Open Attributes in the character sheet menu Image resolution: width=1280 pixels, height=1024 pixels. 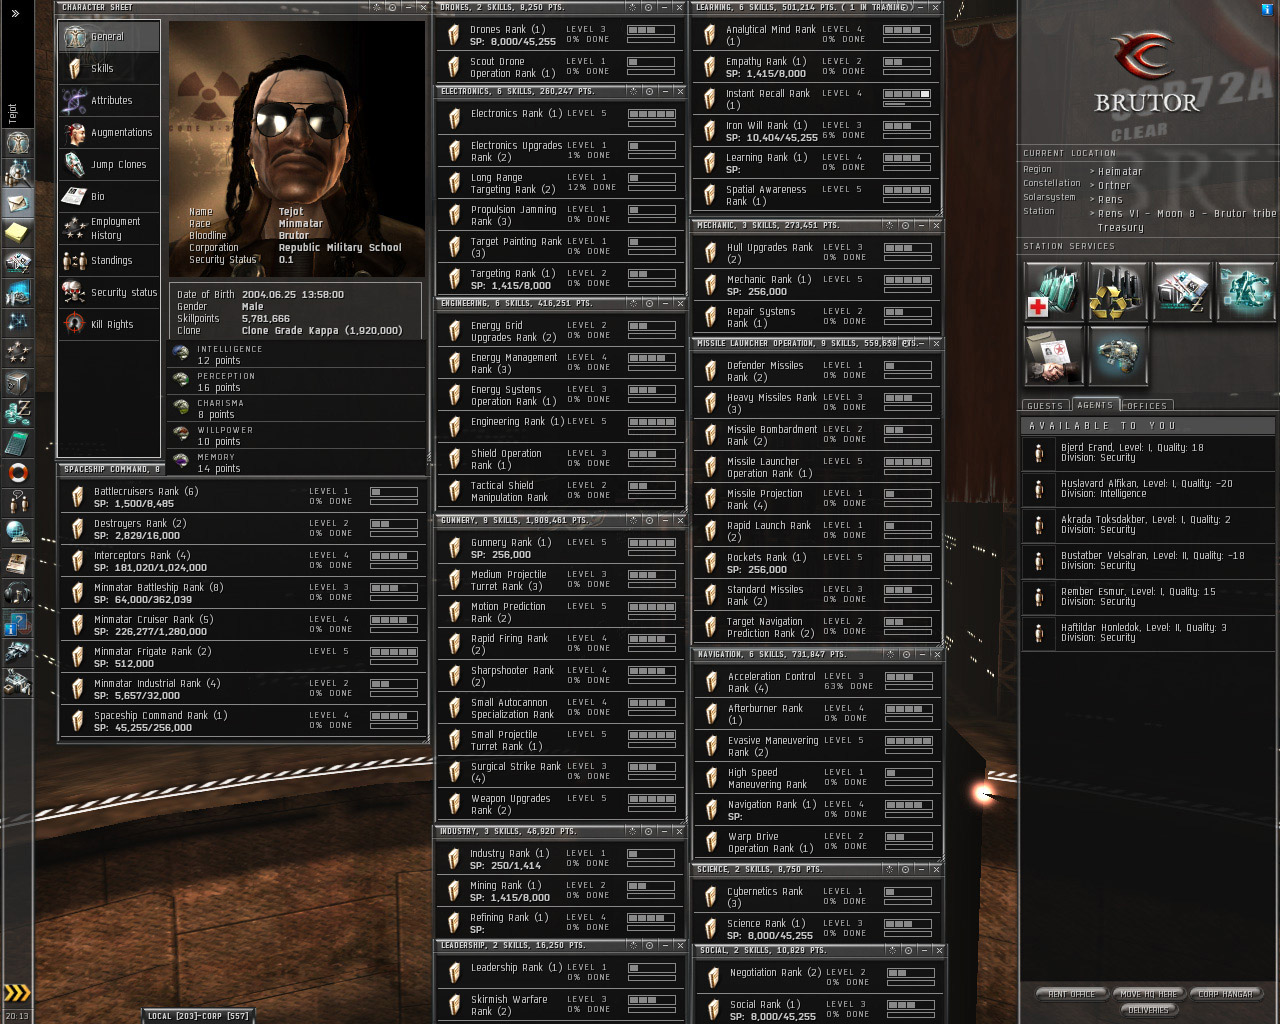[109, 101]
